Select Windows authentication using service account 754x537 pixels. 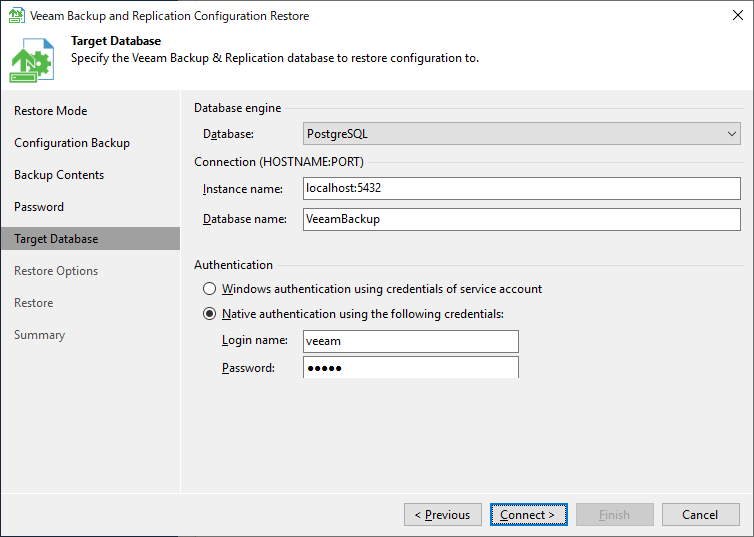point(210,289)
